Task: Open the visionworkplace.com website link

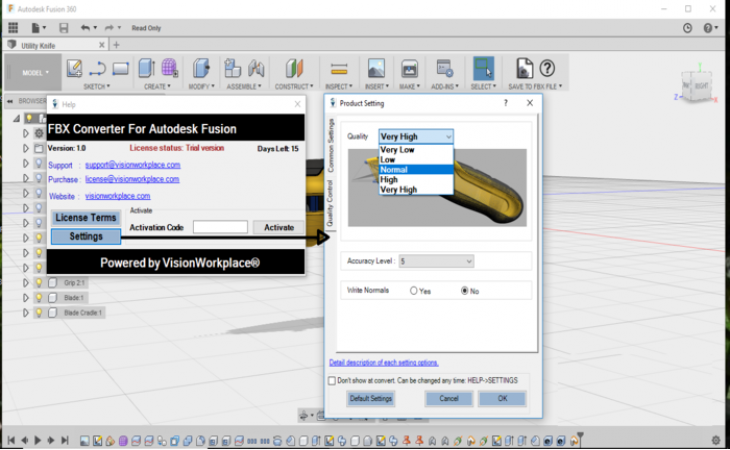Action: 117,196
